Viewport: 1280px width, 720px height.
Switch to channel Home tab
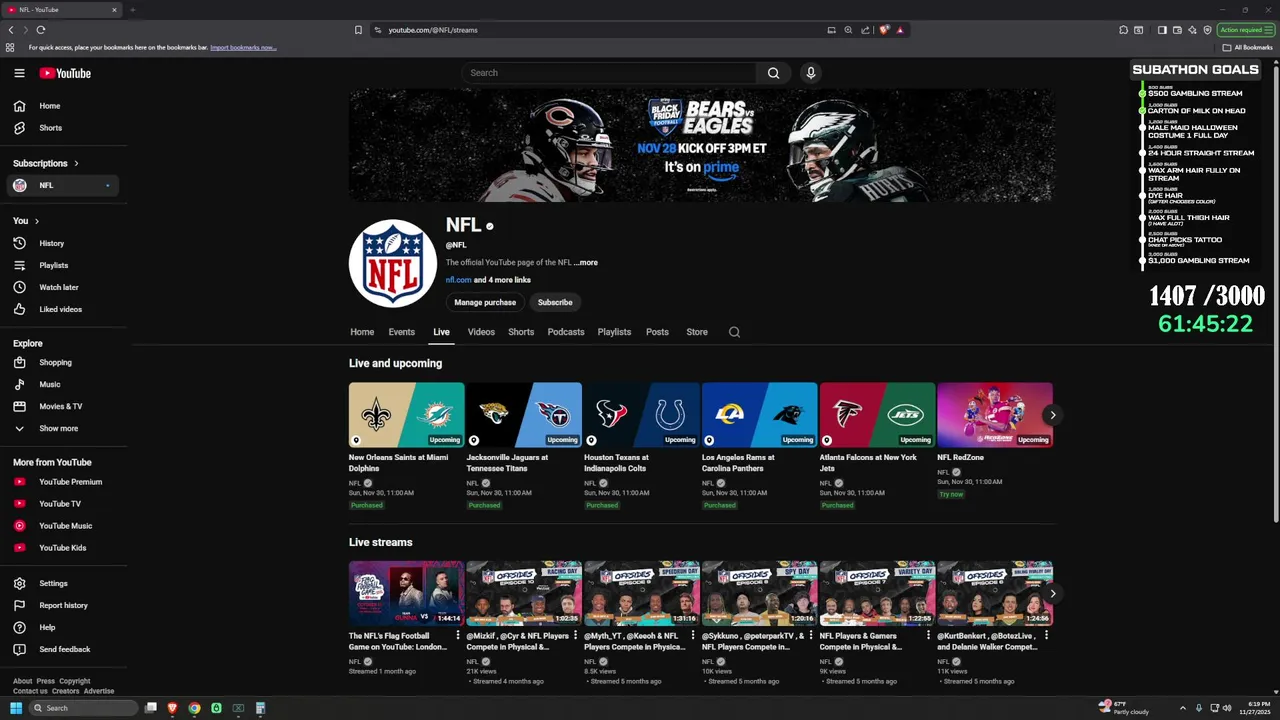(362, 332)
